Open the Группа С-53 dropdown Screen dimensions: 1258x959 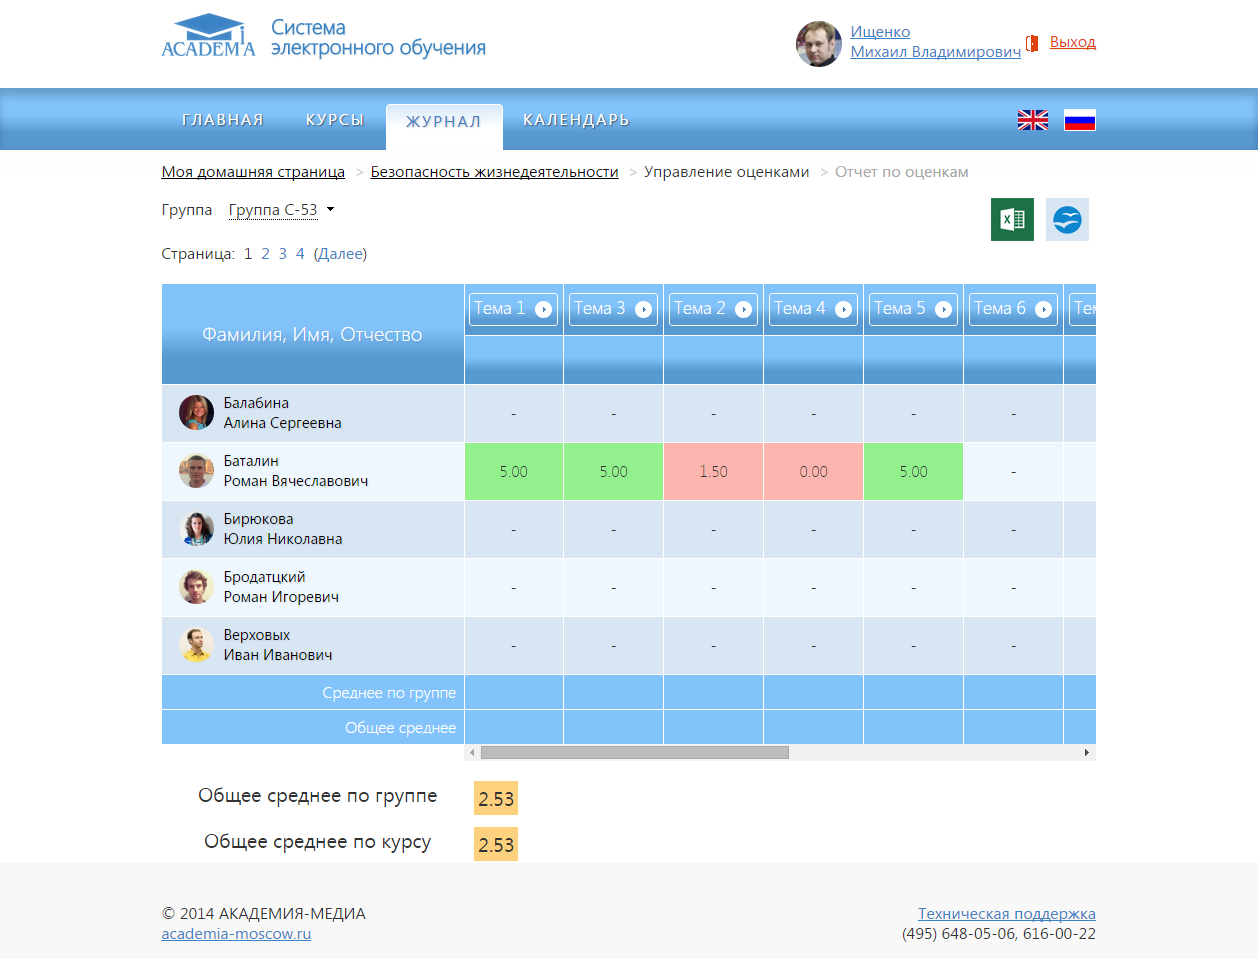[x=281, y=210]
